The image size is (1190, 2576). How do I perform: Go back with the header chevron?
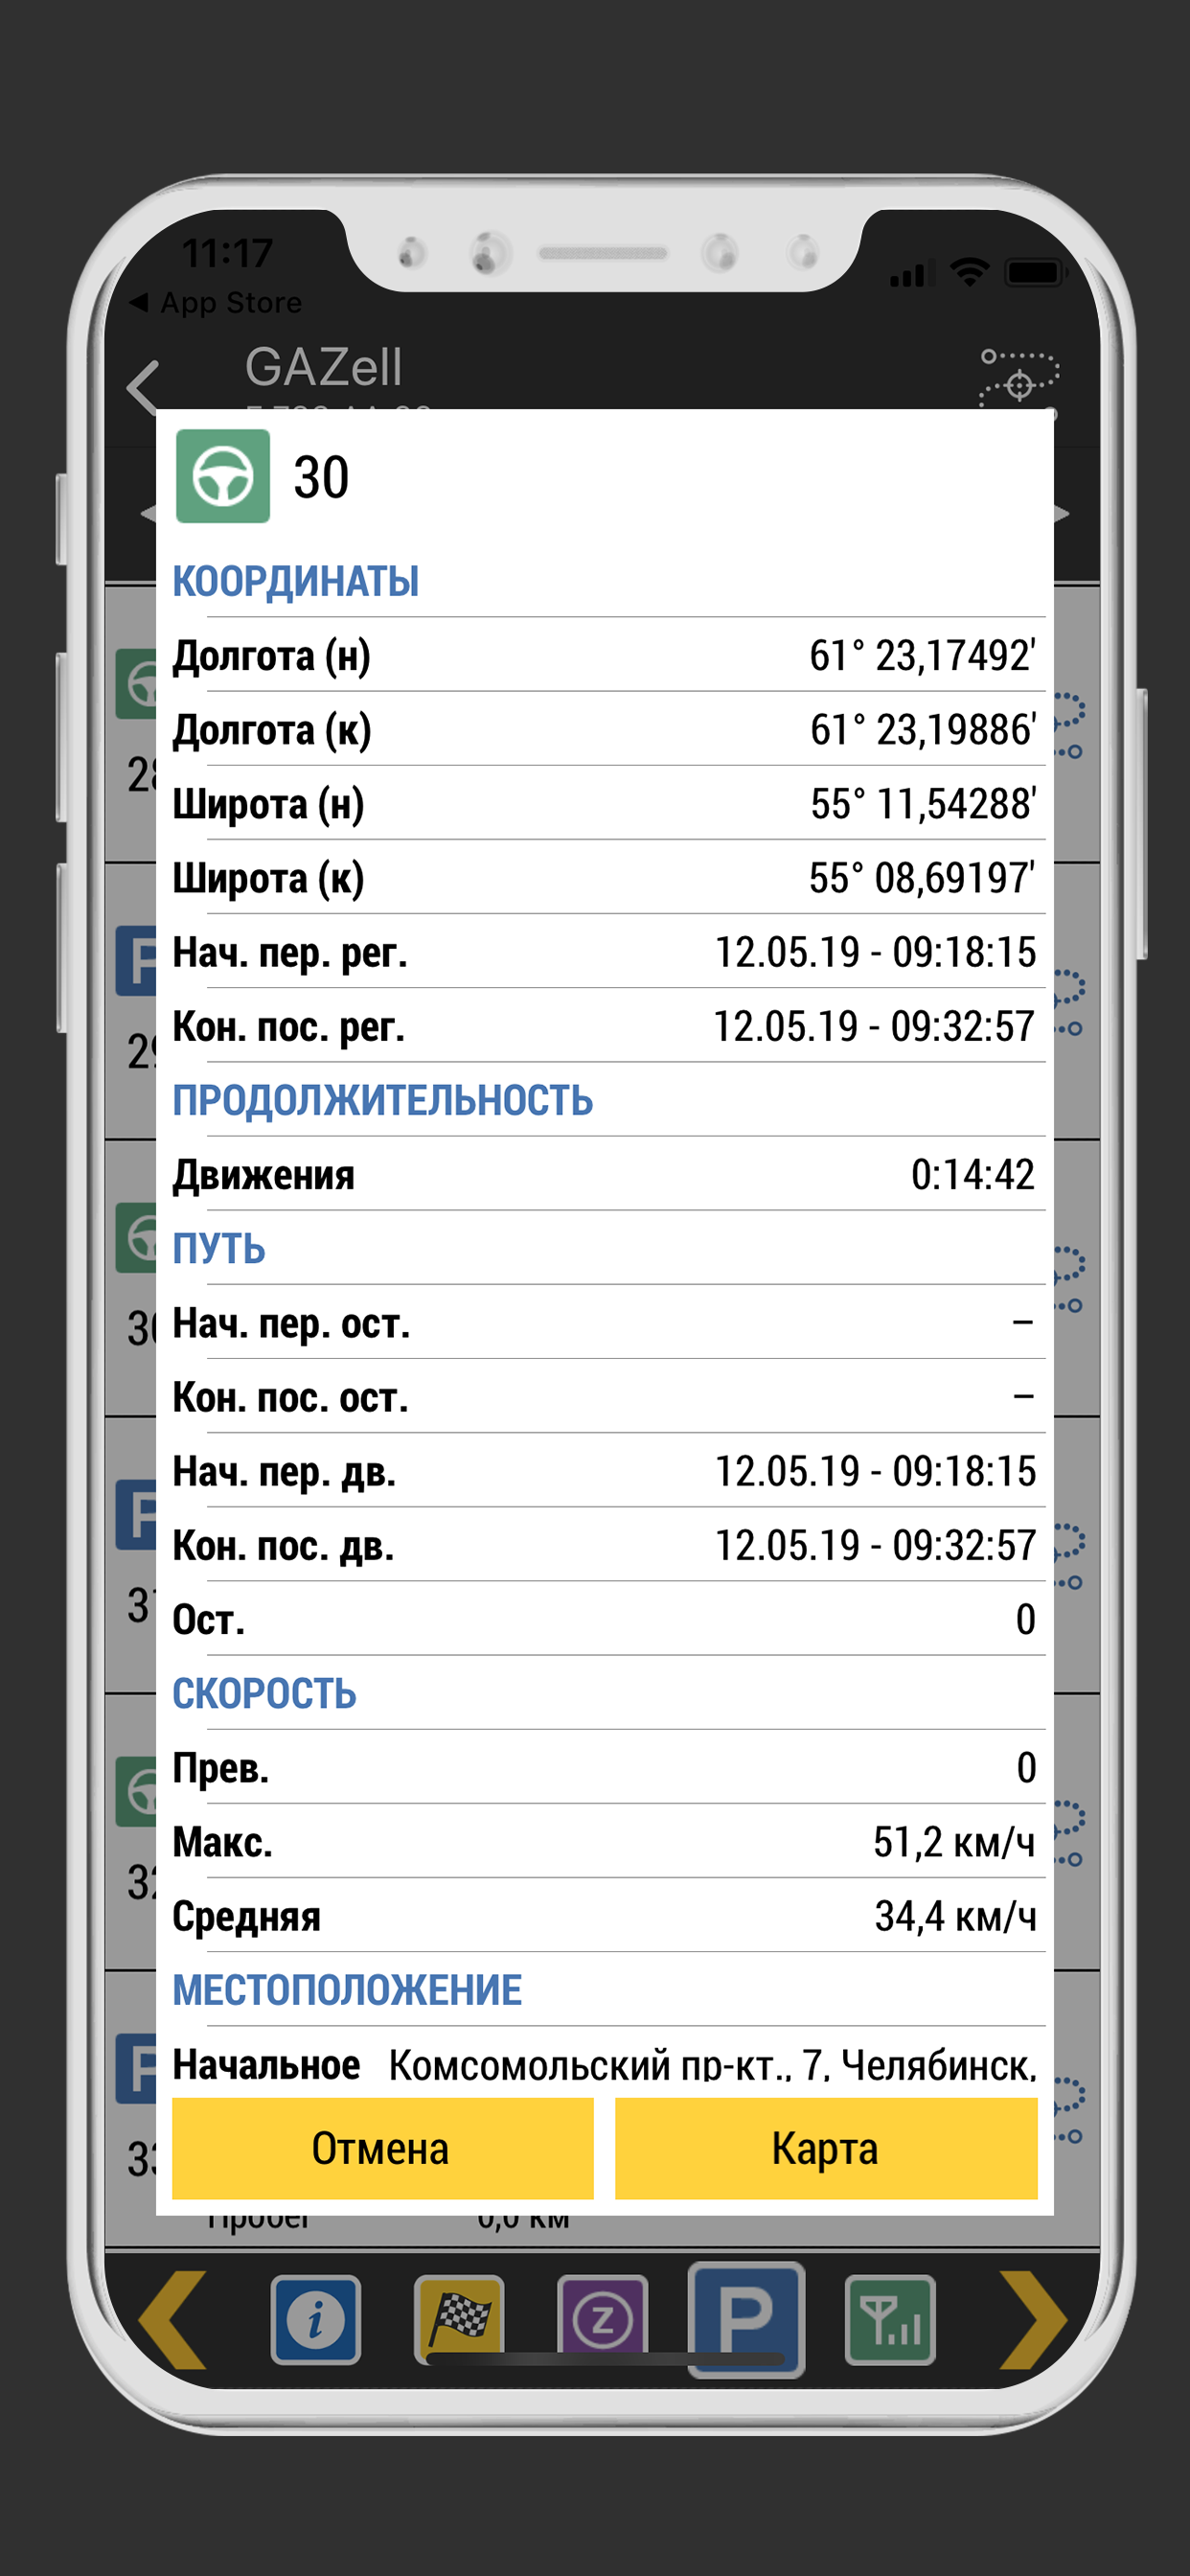pos(144,387)
